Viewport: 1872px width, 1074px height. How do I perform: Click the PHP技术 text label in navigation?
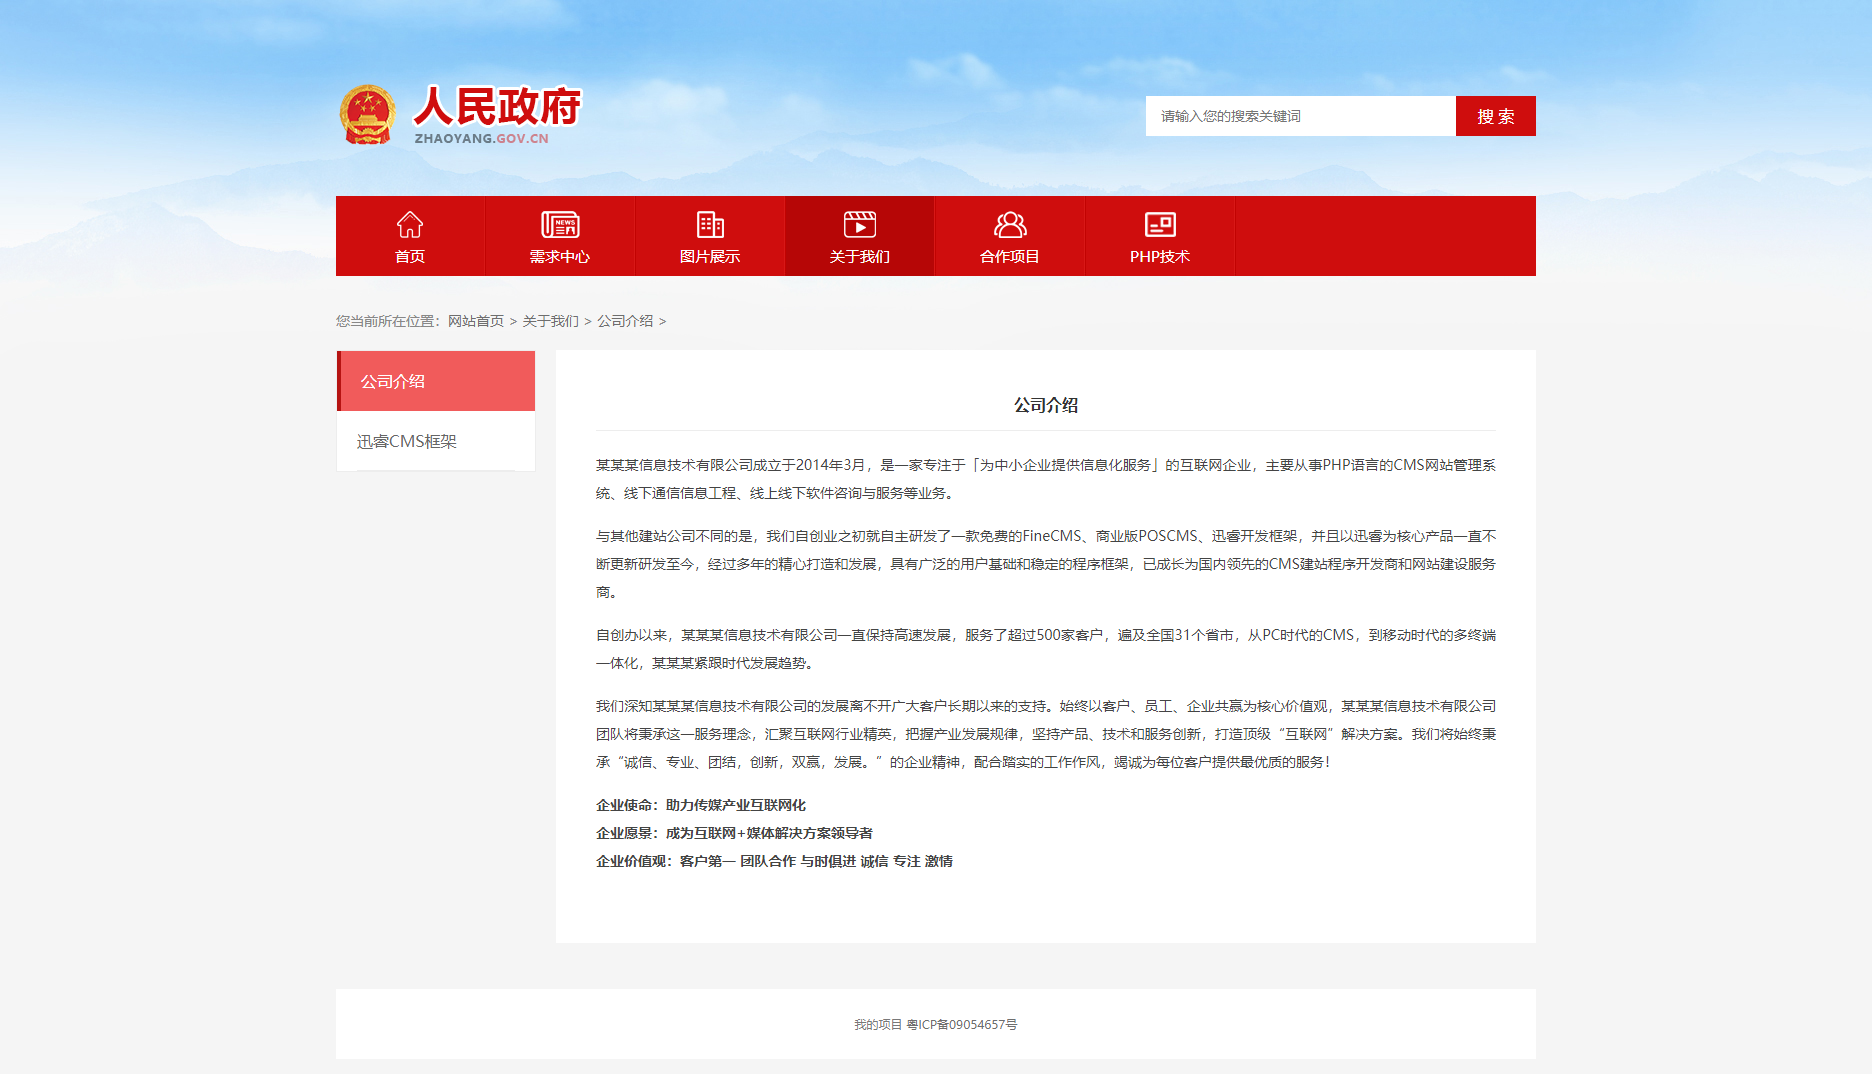(1160, 257)
